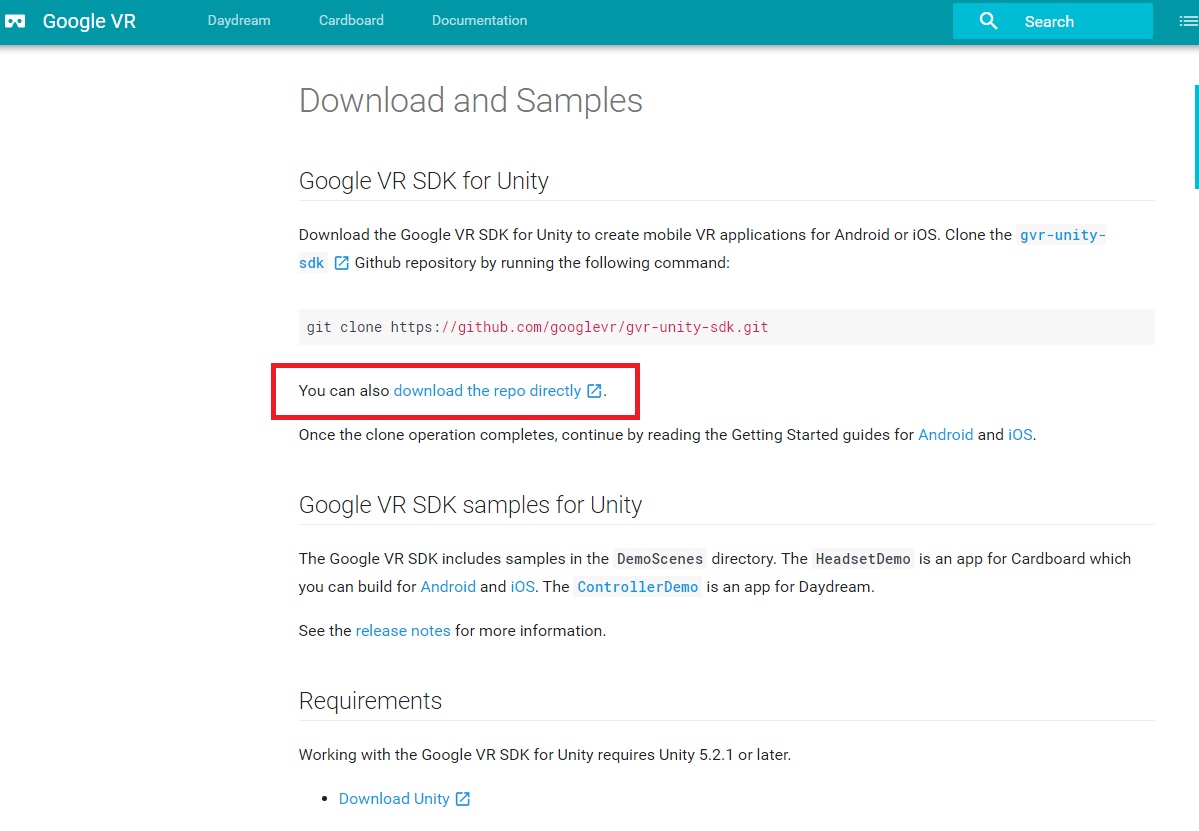This screenshot has width=1199, height=831.
Task: Follow the gvr-unity-sdk repository link
Action: [1063, 235]
